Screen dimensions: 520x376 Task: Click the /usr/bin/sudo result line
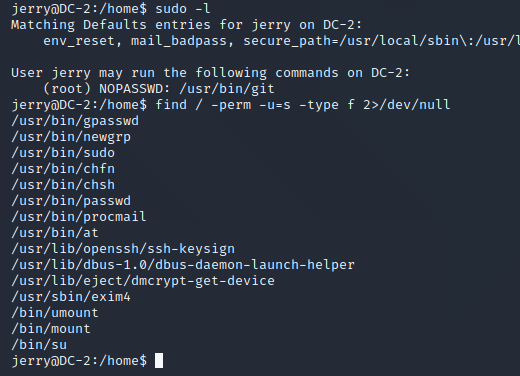coord(63,153)
